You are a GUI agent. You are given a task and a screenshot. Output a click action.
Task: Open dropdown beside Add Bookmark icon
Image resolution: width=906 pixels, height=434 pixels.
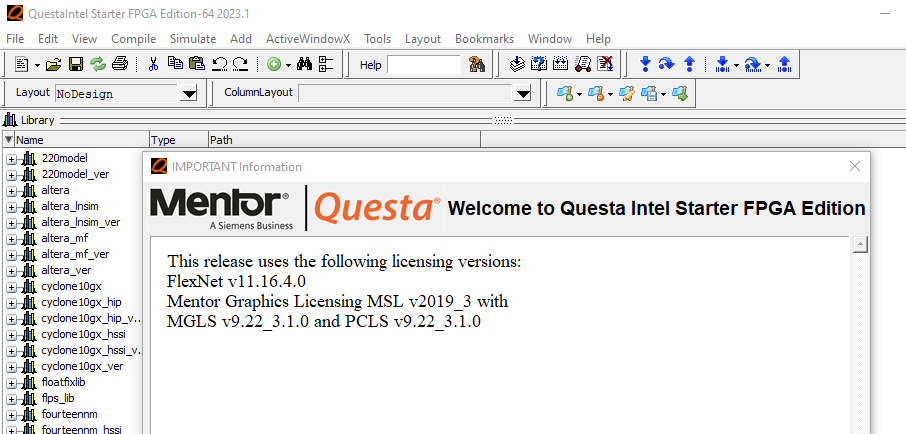(x=579, y=94)
